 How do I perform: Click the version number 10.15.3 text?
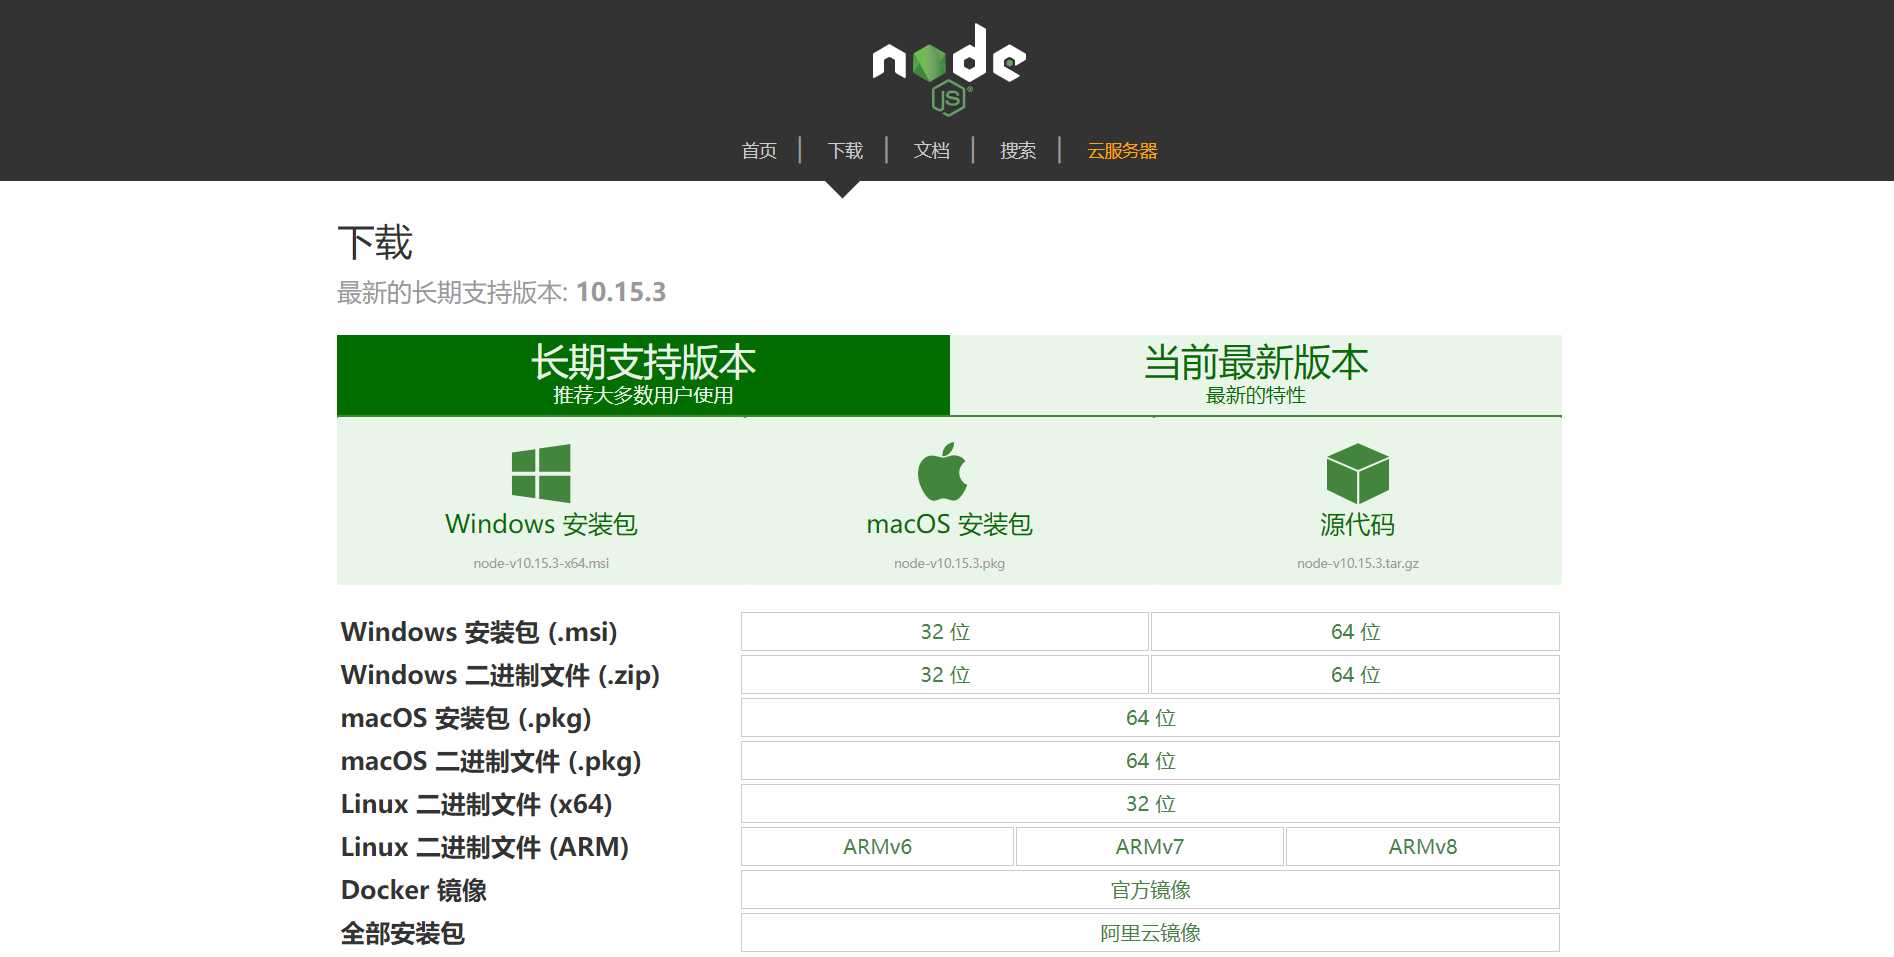(x=621, y=292)
